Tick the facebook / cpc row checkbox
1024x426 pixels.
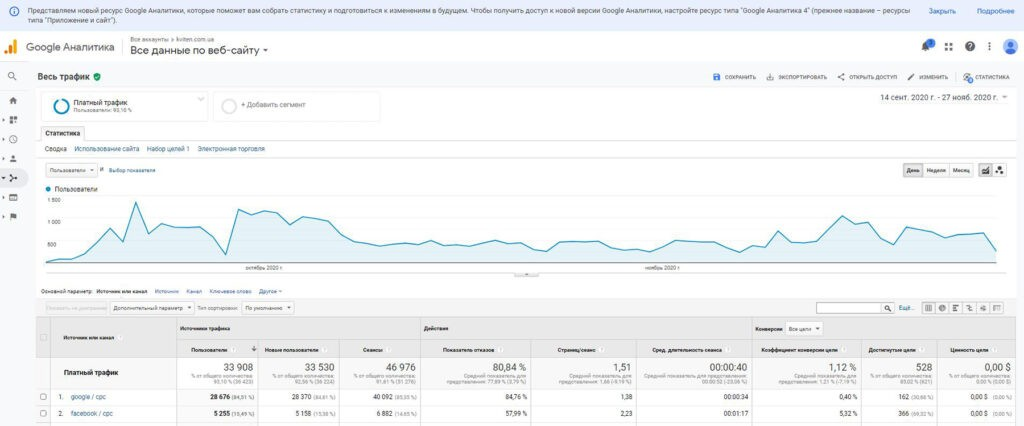tap(43, 414)
